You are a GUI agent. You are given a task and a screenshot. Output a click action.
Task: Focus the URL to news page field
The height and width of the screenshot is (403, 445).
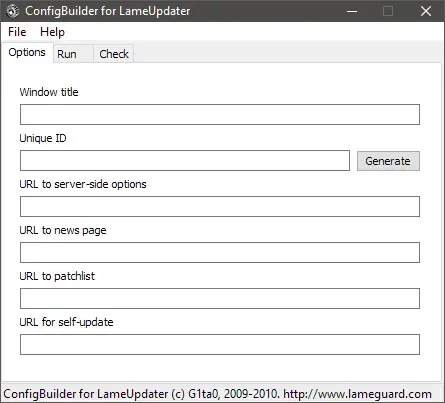point(220,252)
